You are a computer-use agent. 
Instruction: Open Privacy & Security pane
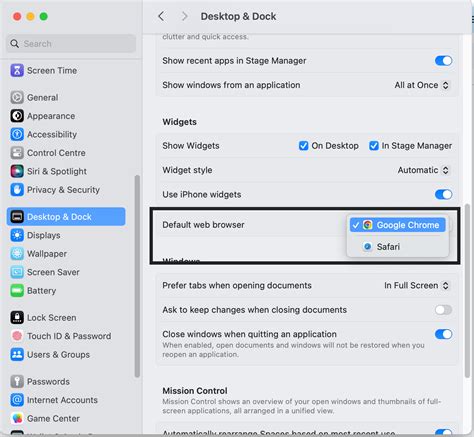pos(66,190)
